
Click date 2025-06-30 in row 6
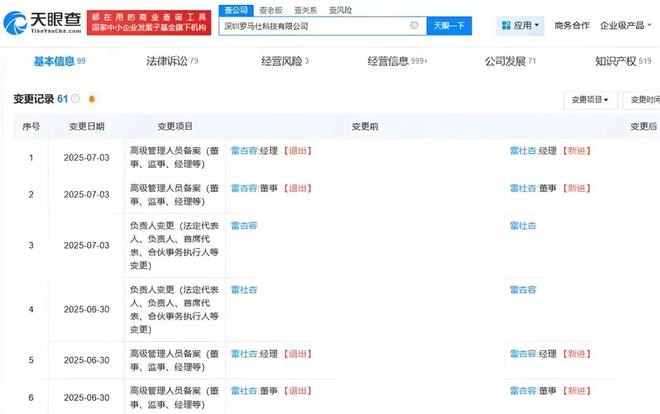point(87,398)
